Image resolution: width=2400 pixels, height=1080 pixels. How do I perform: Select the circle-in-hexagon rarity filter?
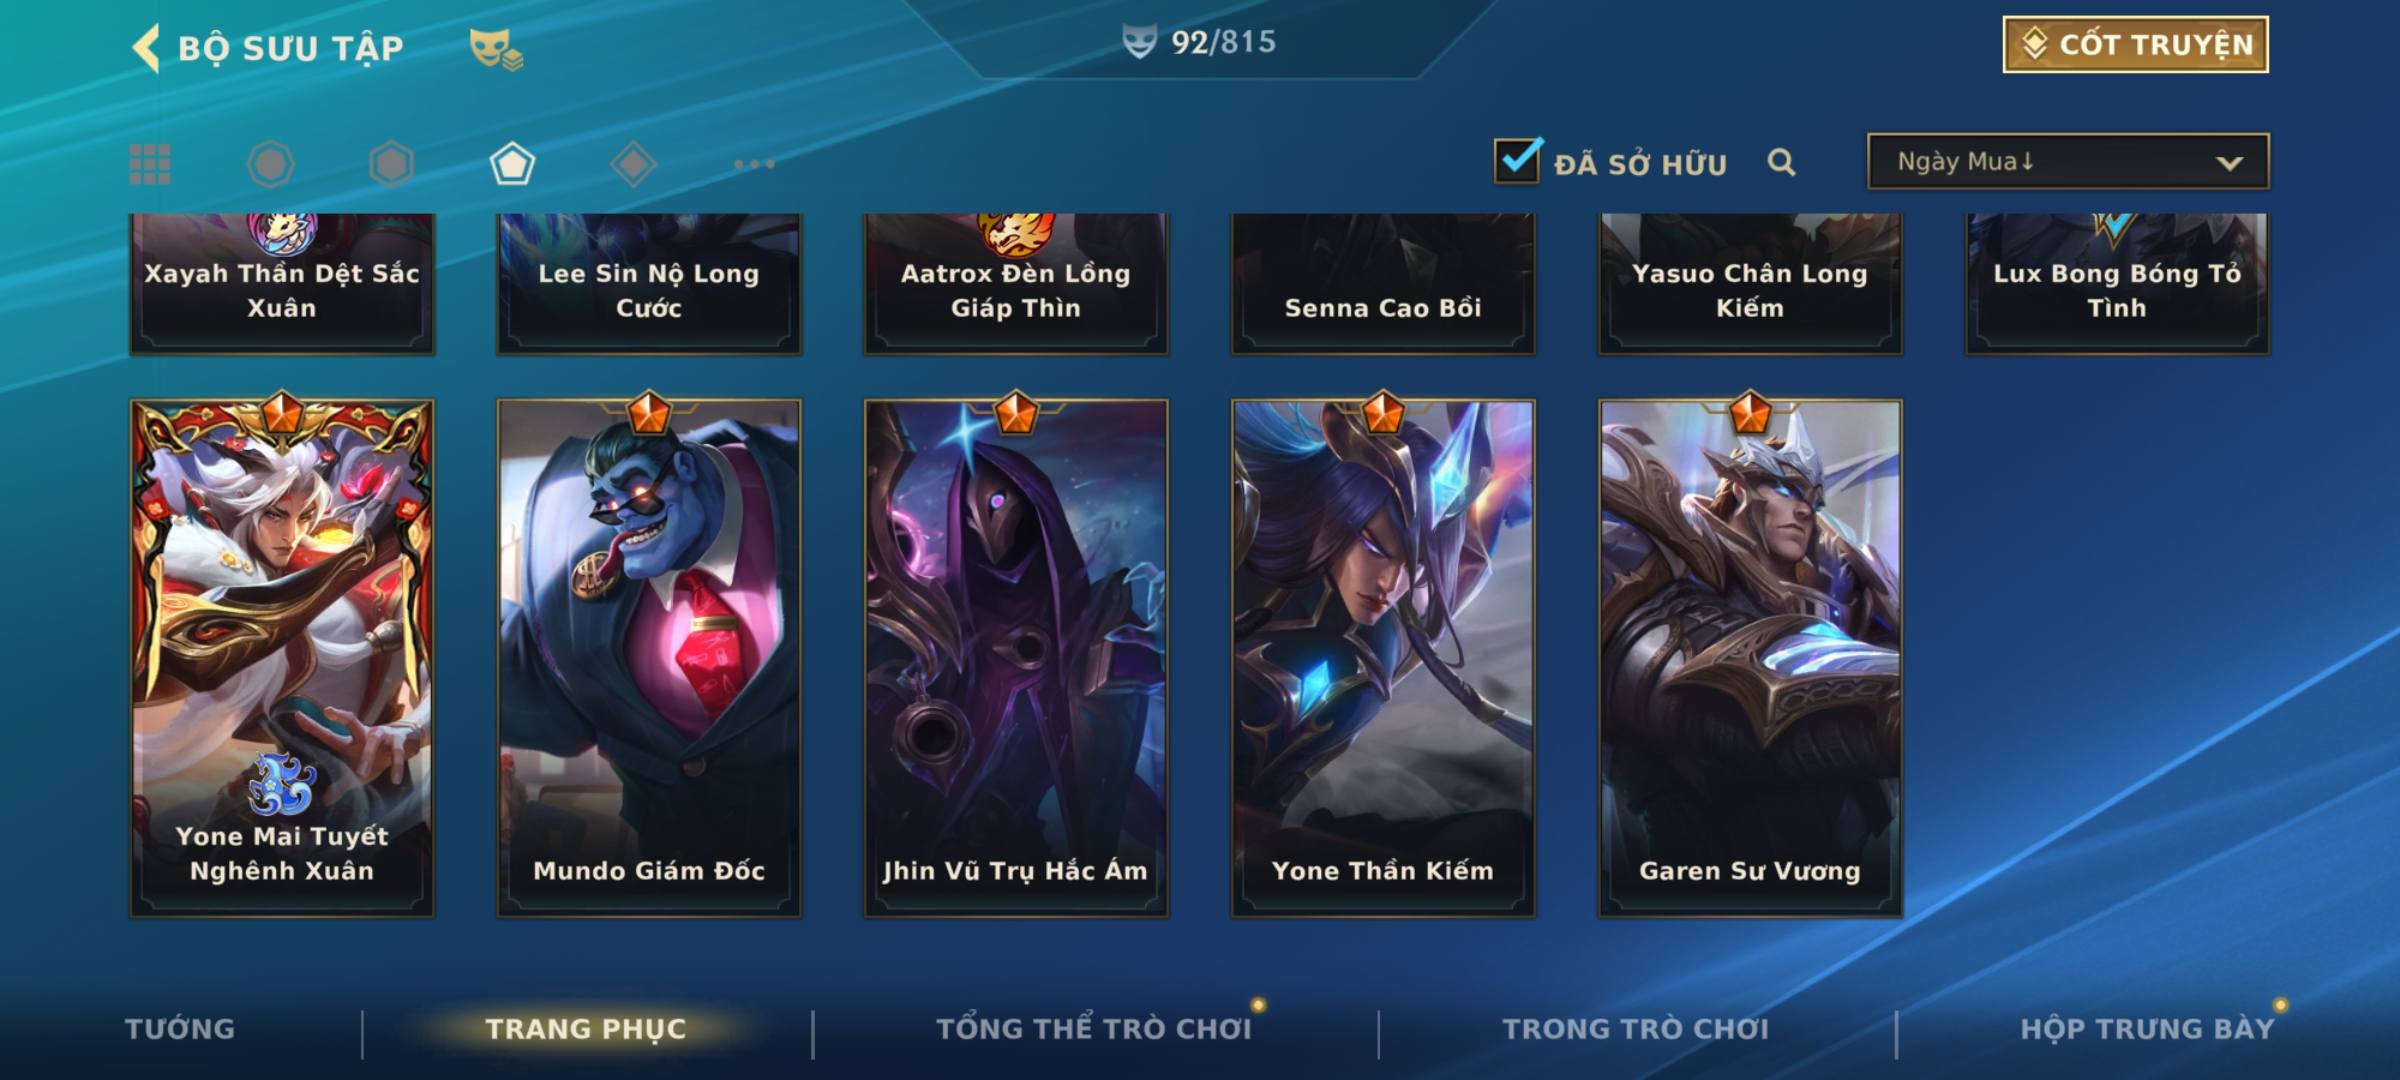270,164
